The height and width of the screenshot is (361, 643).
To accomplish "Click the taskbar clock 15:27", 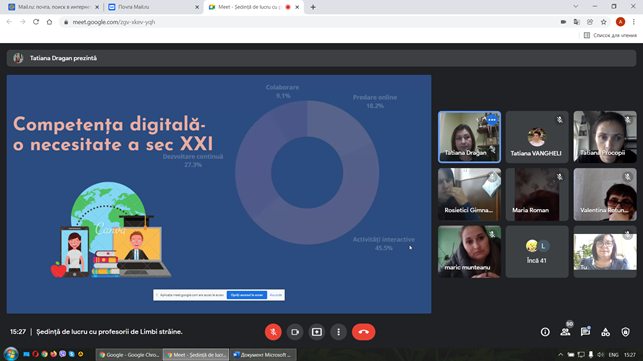I will coord(630,355).
